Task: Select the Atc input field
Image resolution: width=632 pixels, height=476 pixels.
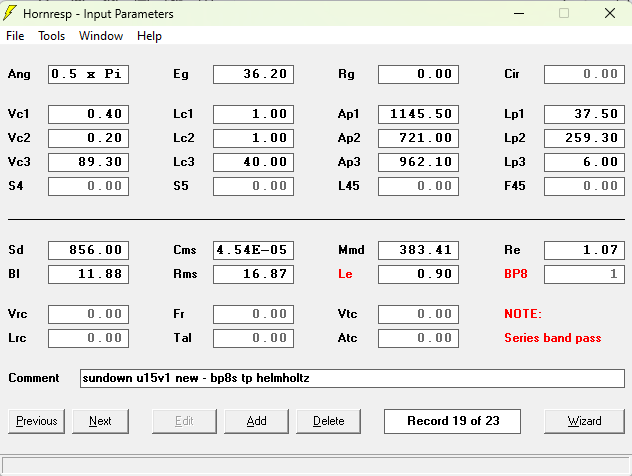Action: pyautogui.click(x=418, y=339)
